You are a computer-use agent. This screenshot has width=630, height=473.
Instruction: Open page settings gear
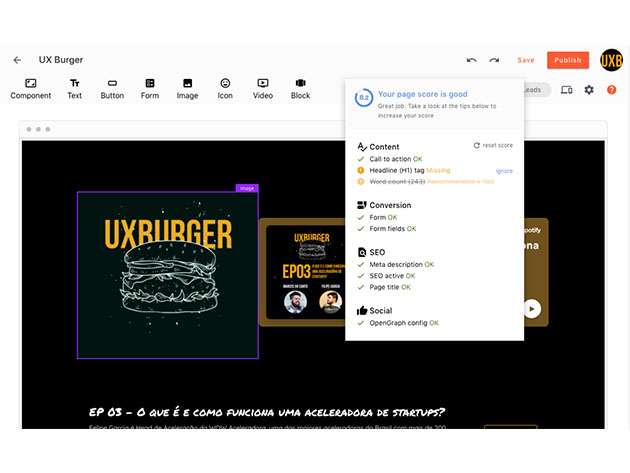click(x=589, y=90)
